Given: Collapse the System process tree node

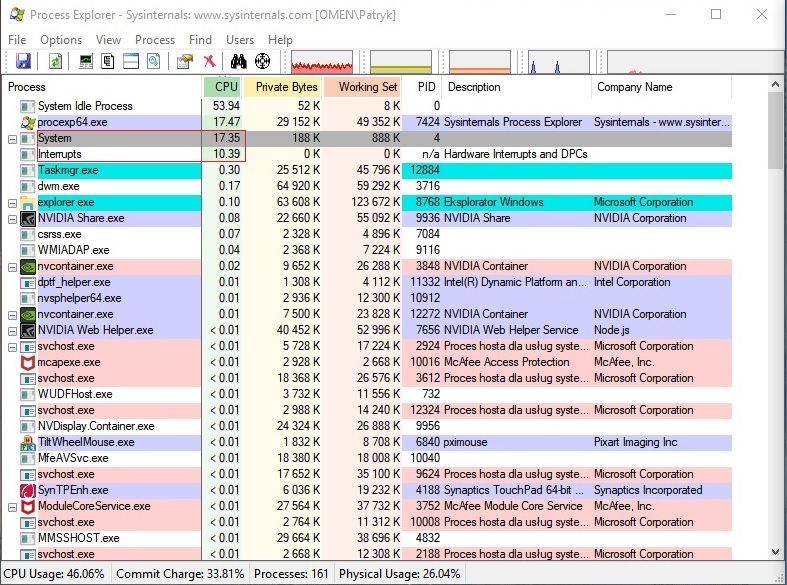Looking at the screenshot, I should click(12, 139).
